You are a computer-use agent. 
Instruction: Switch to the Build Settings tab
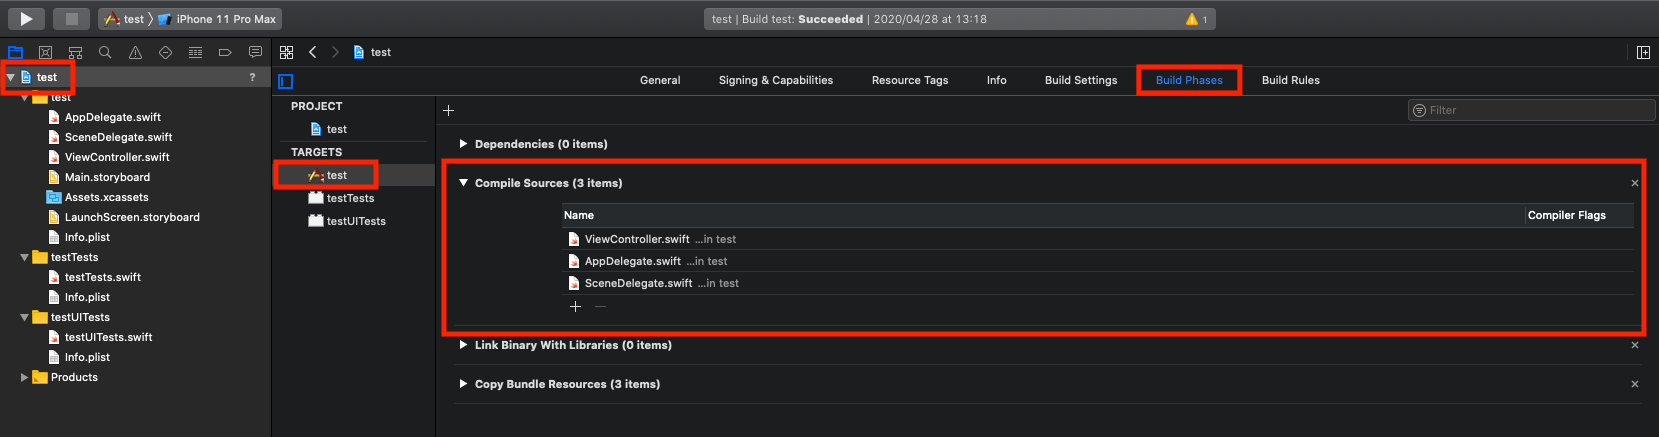point(1081,80)
